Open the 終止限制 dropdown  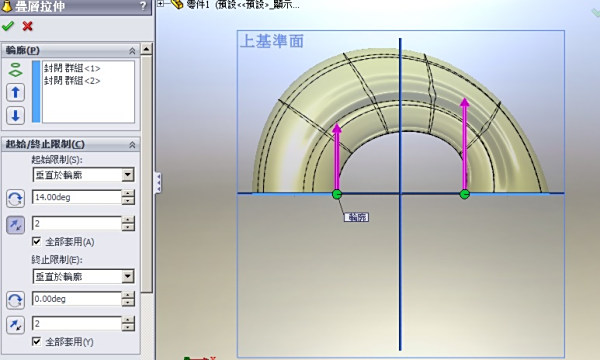coord(128,276)
